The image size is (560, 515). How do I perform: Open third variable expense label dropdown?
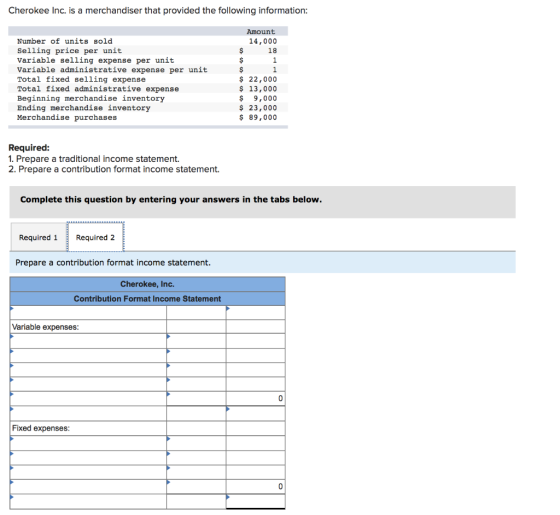point(88,370)
